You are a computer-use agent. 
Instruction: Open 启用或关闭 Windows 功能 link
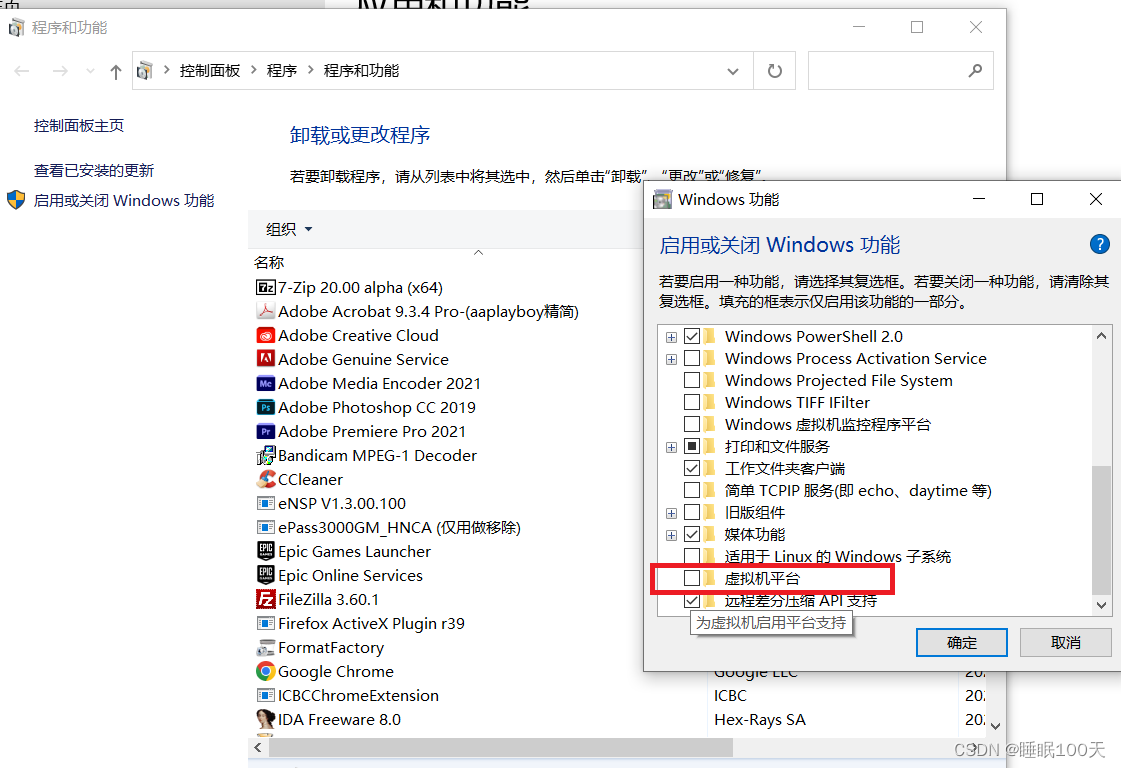124,200
